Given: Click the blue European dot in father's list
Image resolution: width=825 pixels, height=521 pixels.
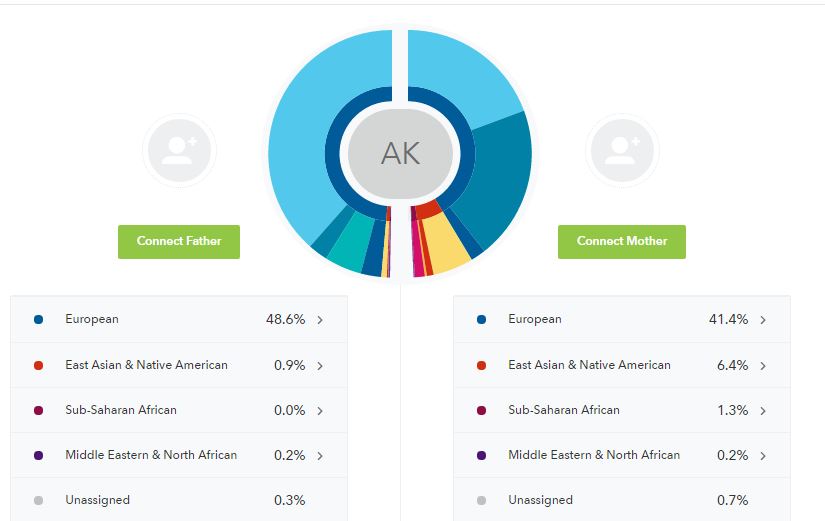Looking at the screenshot, I should click(x=38, y=320).
